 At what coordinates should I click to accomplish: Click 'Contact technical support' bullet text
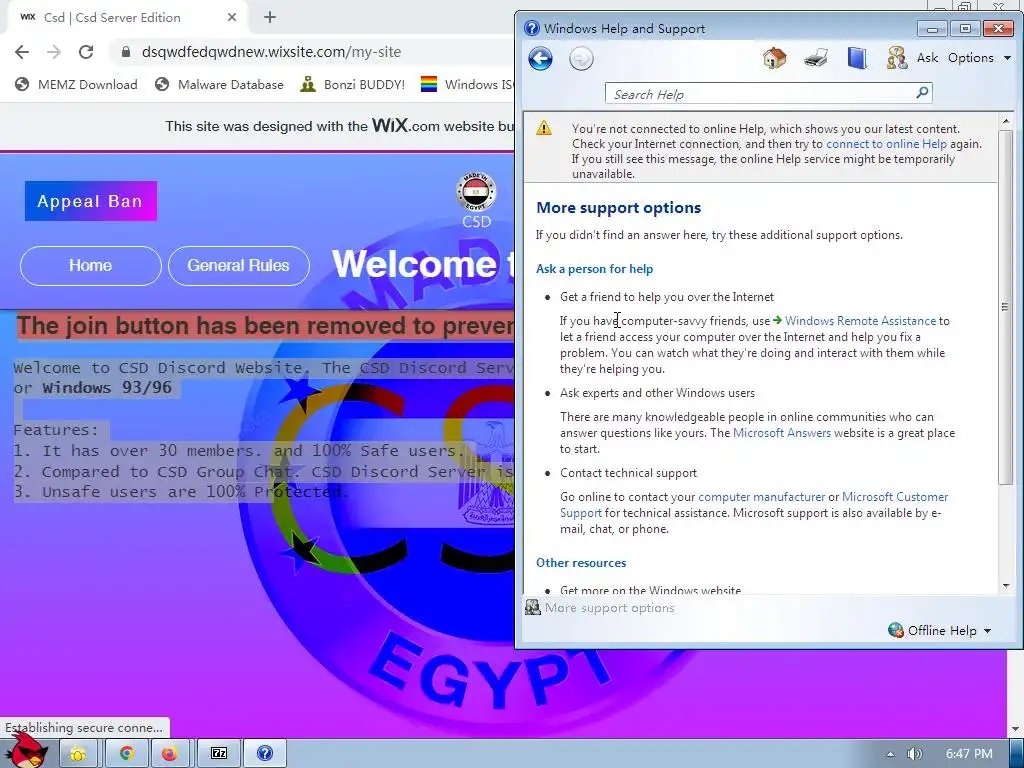tap(628, 473)
